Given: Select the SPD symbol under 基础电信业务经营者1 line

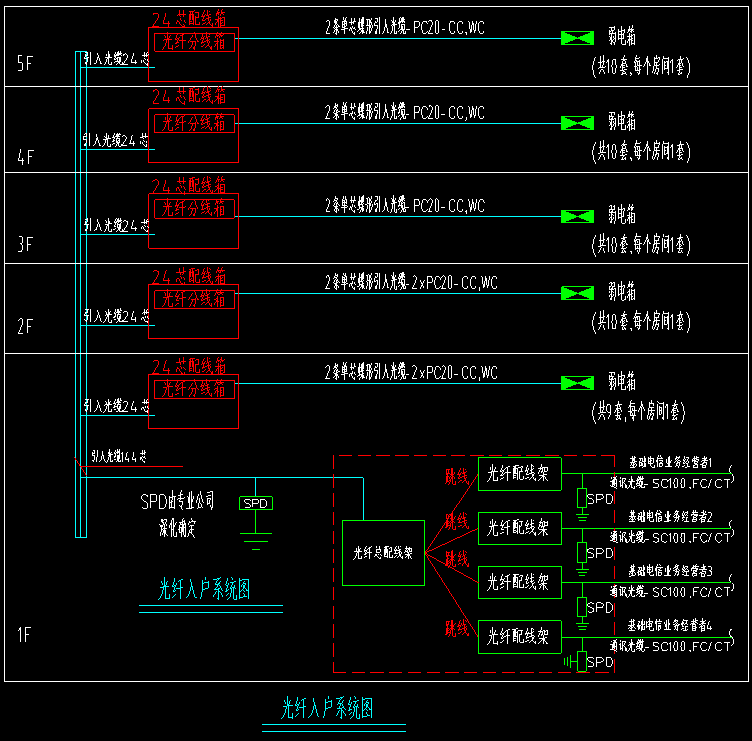Looking at the screenshot, I should [582, 498].
